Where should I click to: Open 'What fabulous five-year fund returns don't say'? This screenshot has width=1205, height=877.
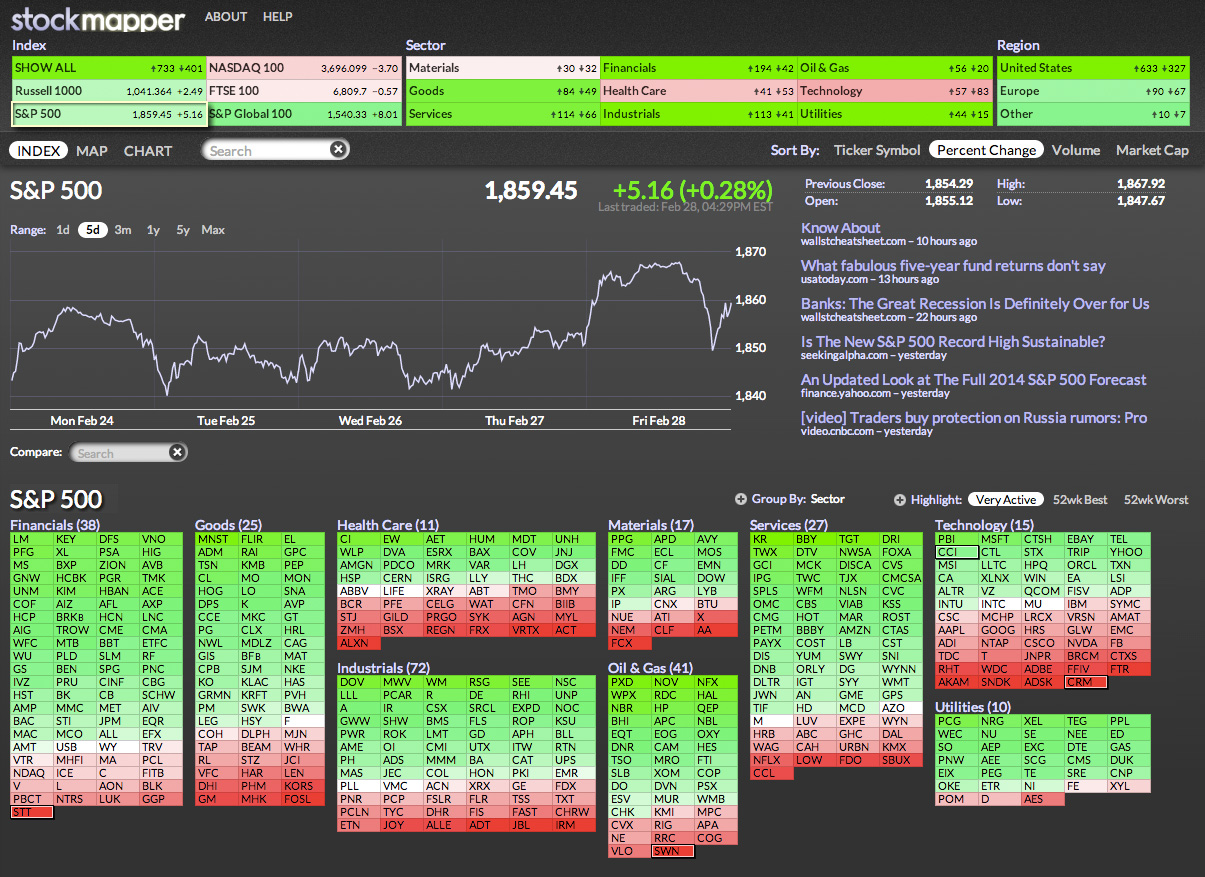[x=953, y=266]
